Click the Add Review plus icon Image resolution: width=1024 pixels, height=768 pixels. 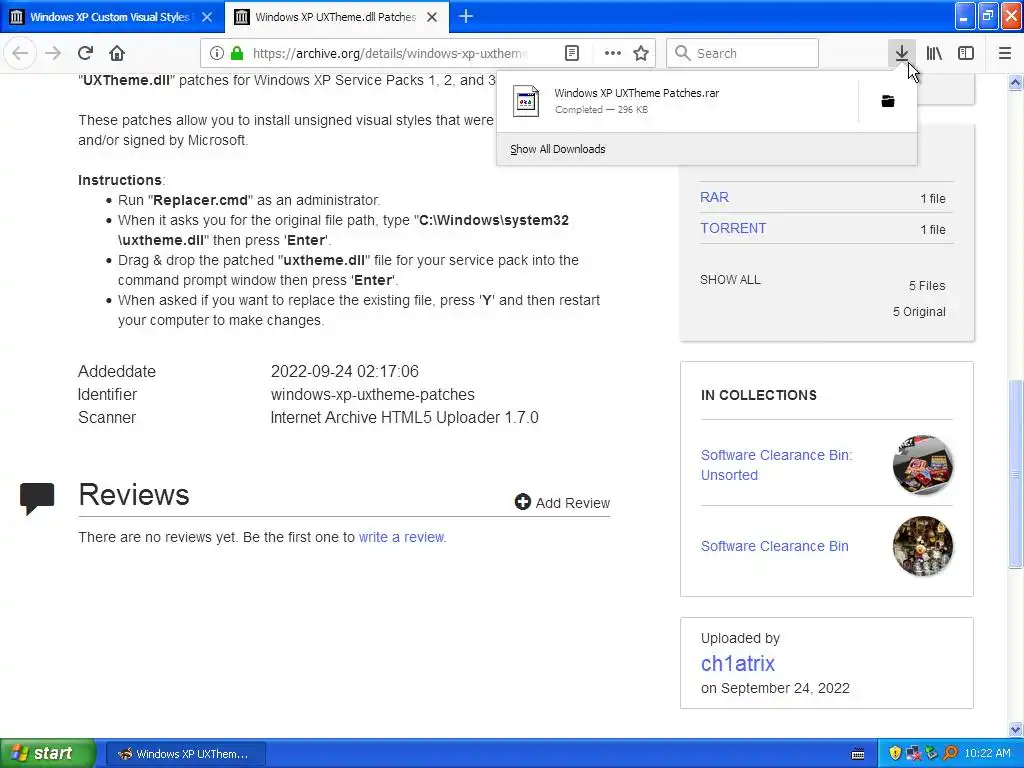[522, 502]
